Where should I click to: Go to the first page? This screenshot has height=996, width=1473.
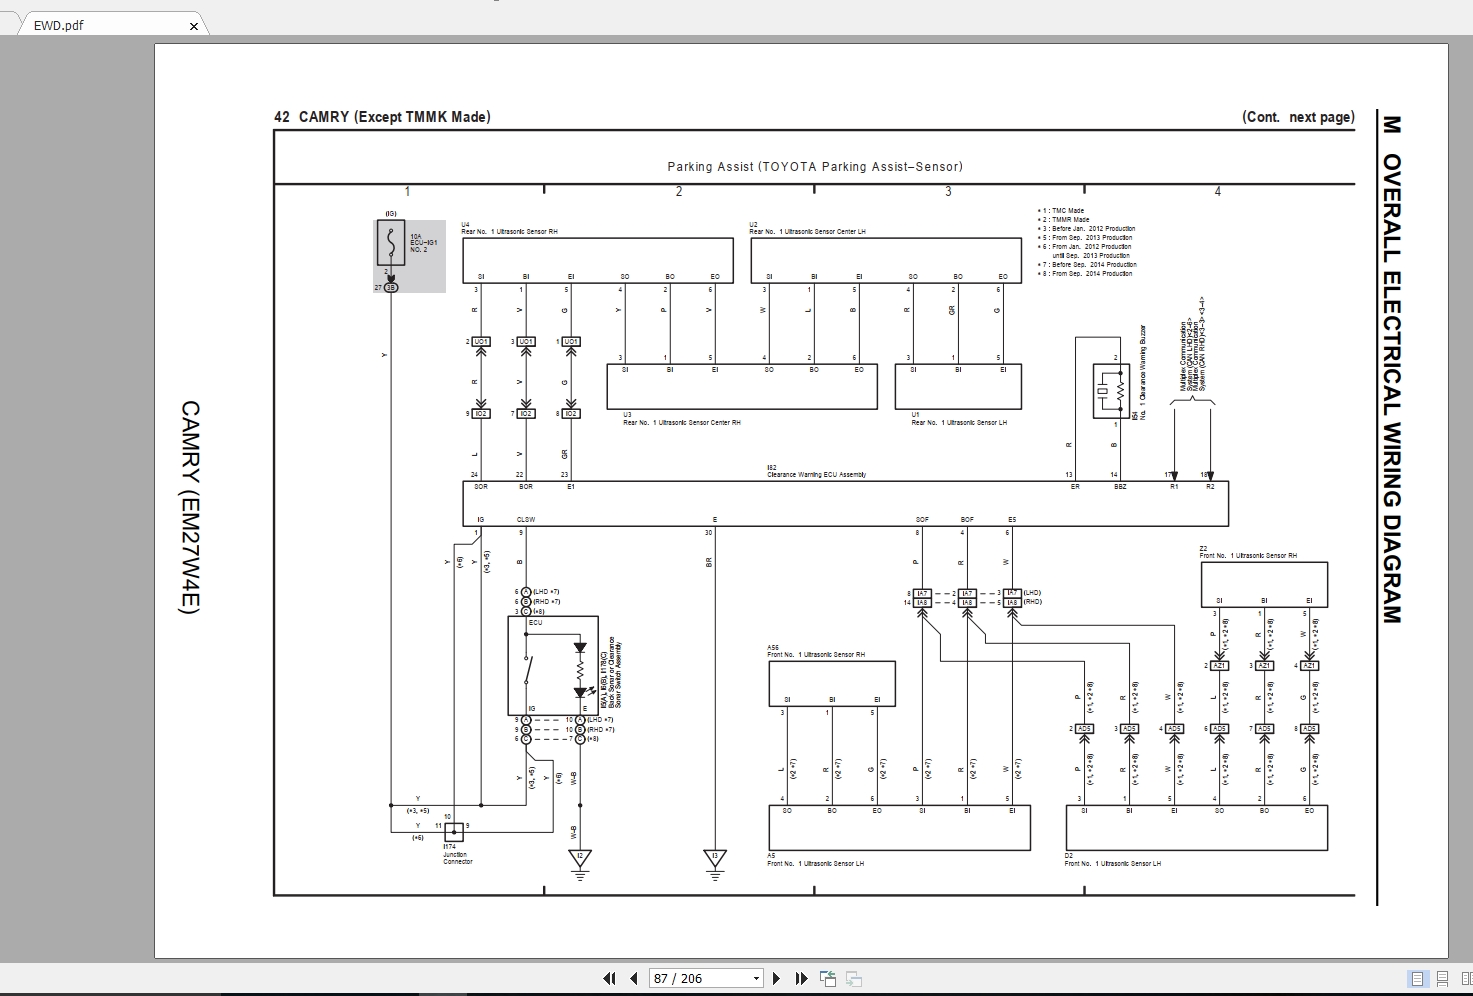click(609, 978)
